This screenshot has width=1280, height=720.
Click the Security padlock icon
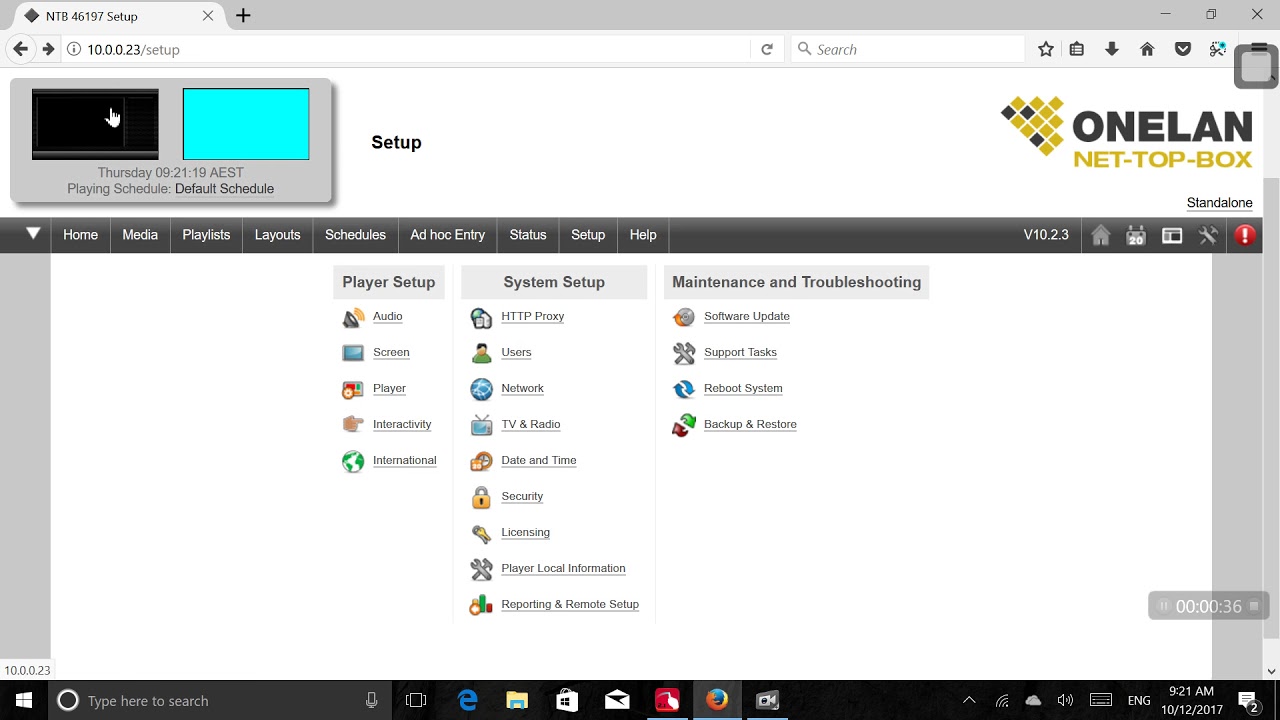(x=481, y=497)
